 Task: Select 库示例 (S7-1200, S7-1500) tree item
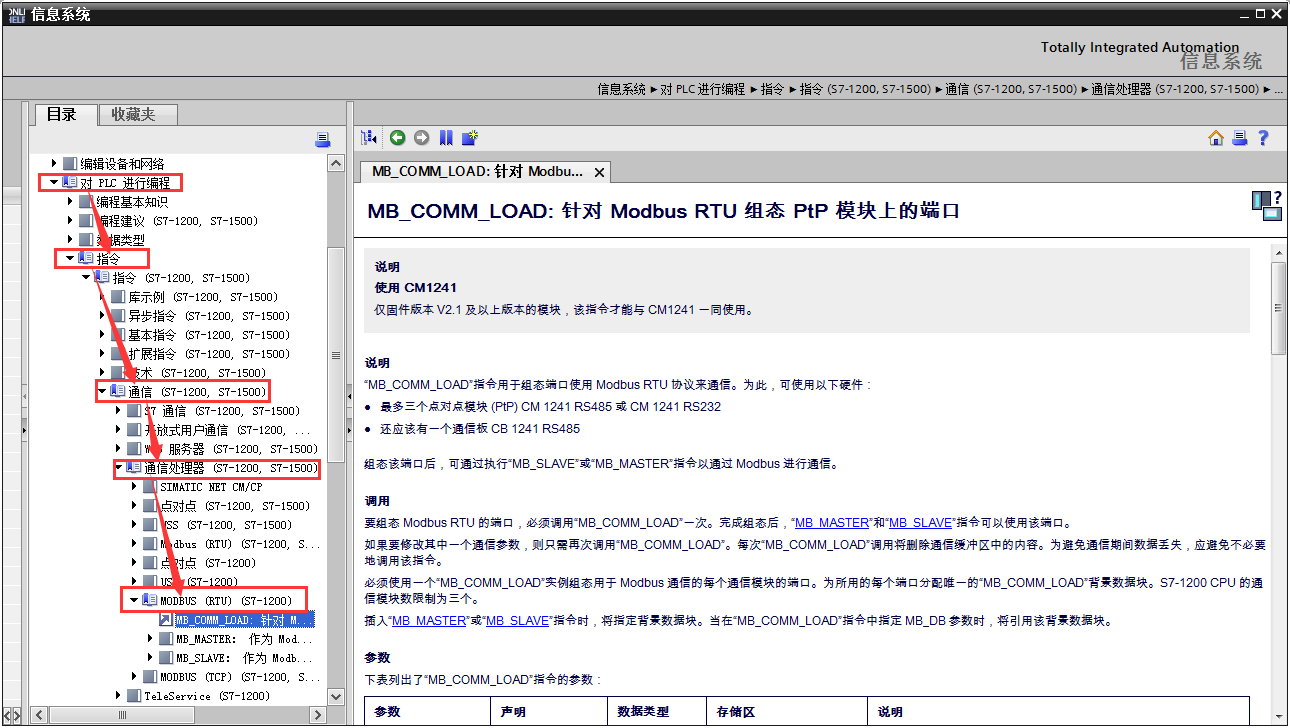[x=203, y=296]
